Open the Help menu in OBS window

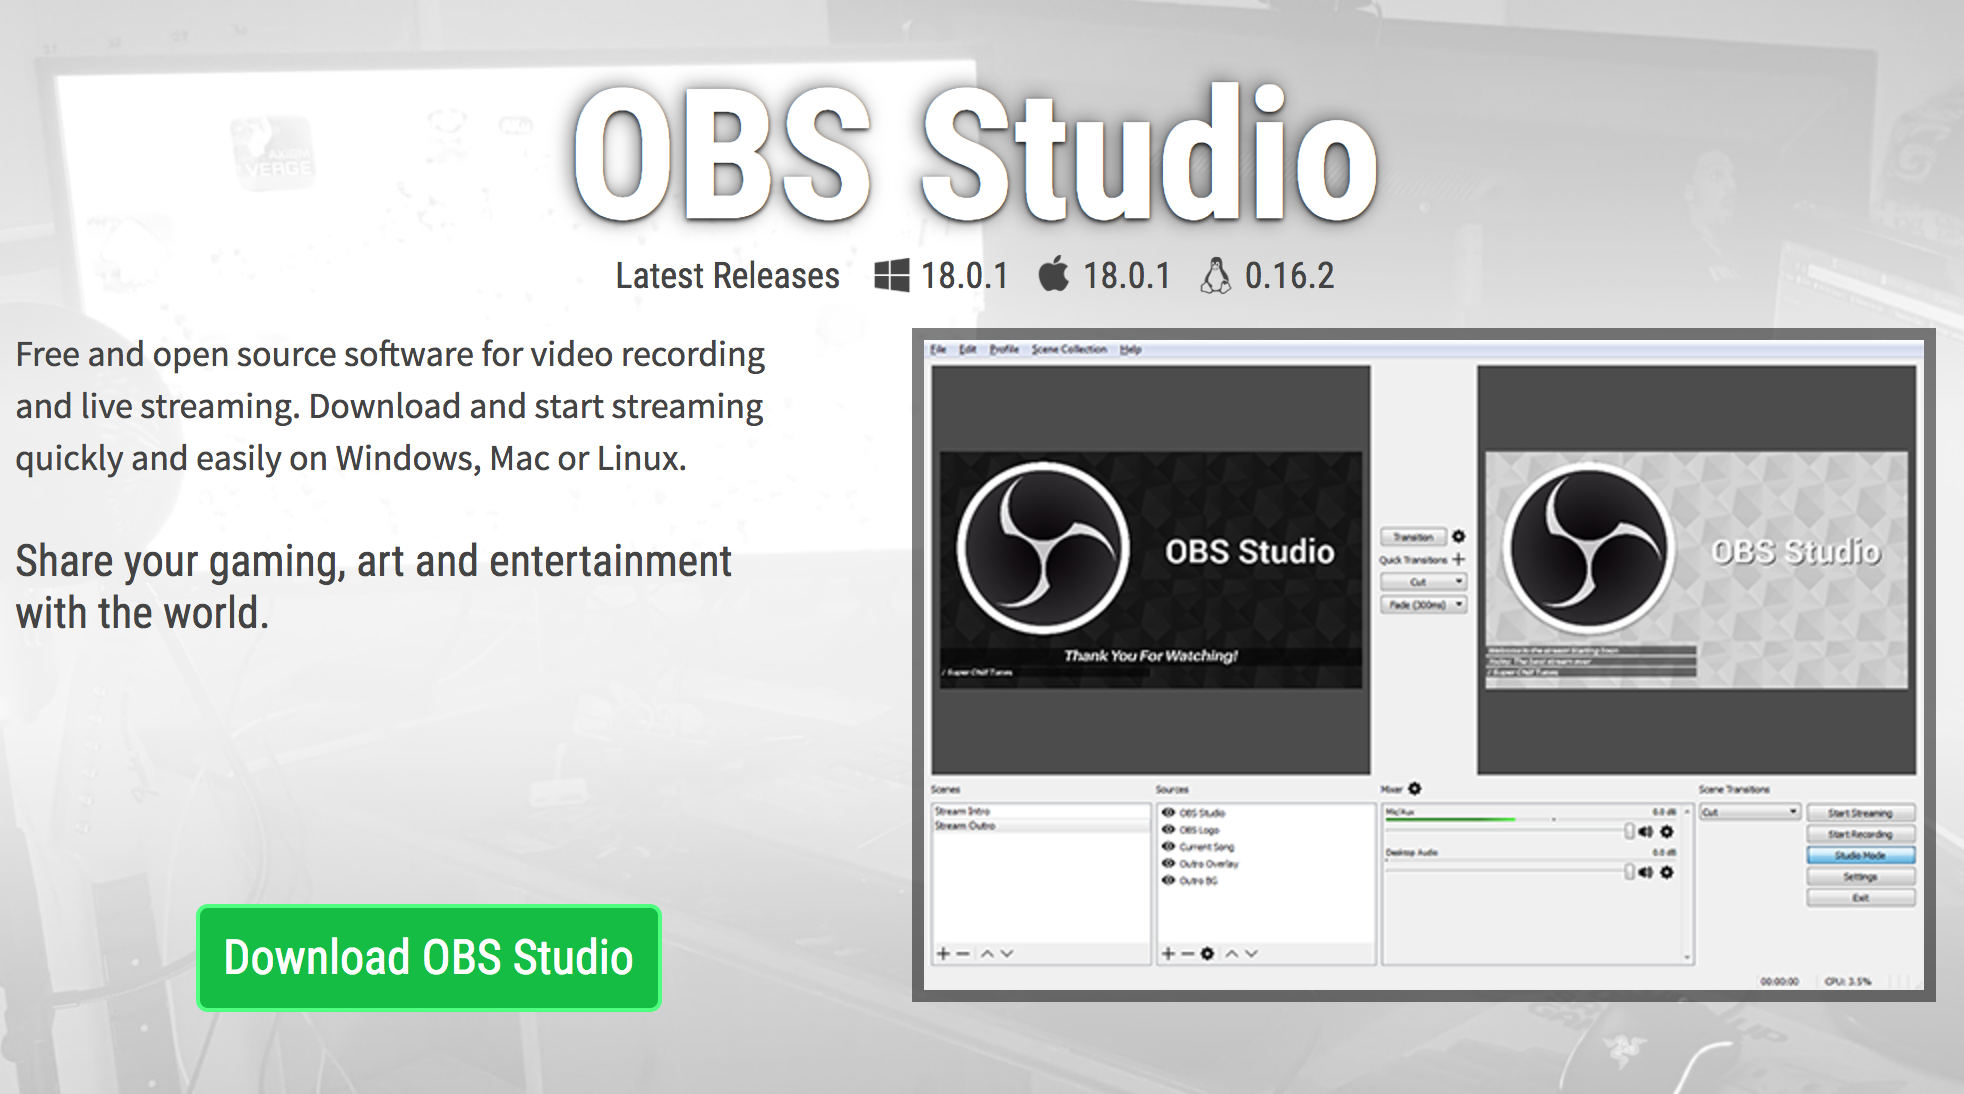pyautogui.click(x=1130, y=349)
